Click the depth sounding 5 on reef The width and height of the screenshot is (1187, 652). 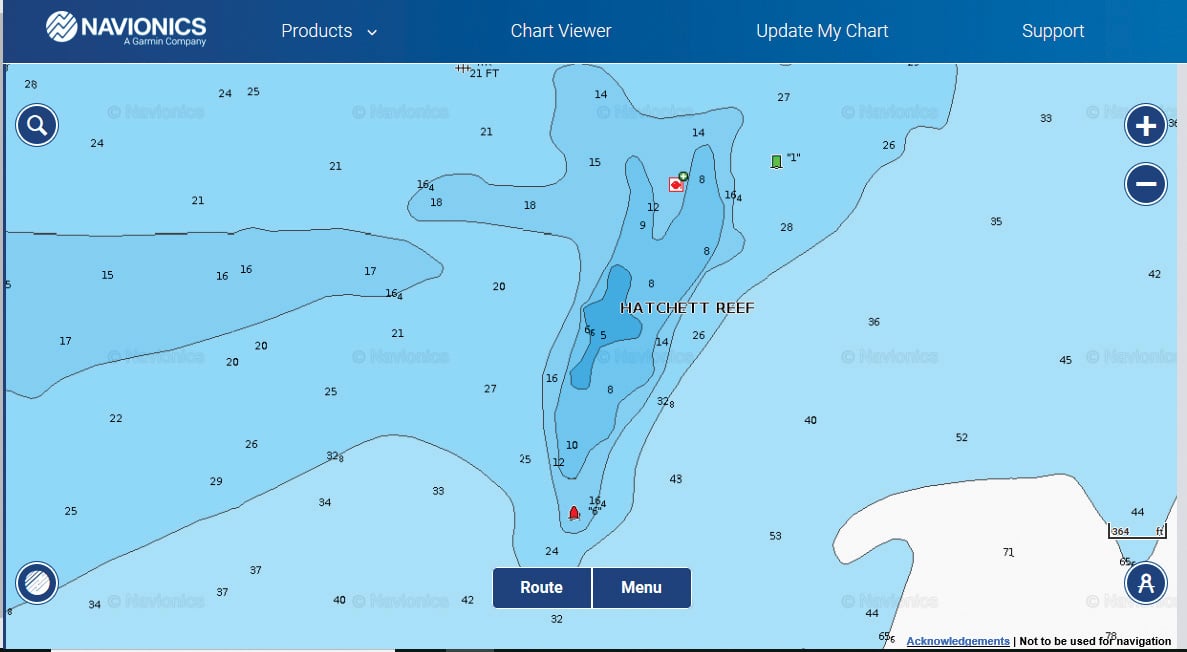[603, 335]
